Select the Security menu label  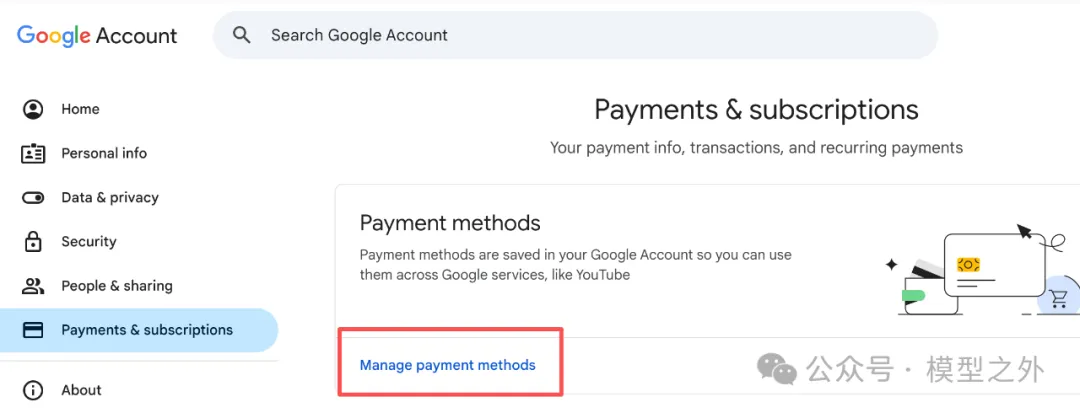click(x=89, y=241)
